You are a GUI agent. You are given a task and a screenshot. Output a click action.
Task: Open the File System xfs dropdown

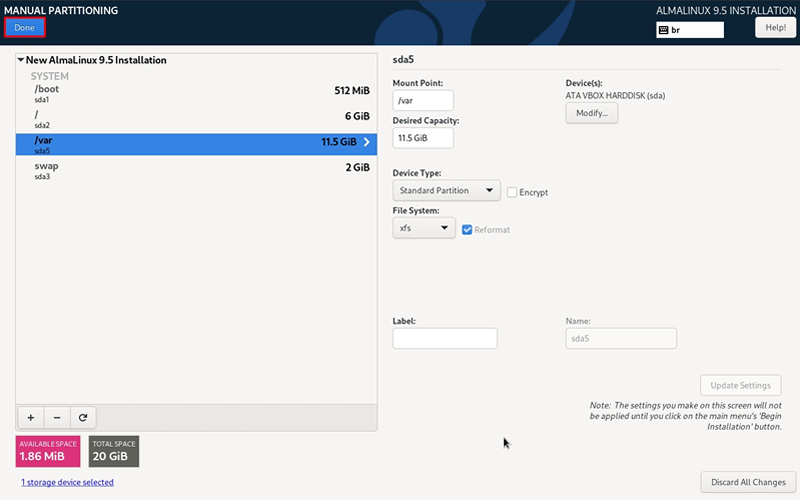point(424,228)
